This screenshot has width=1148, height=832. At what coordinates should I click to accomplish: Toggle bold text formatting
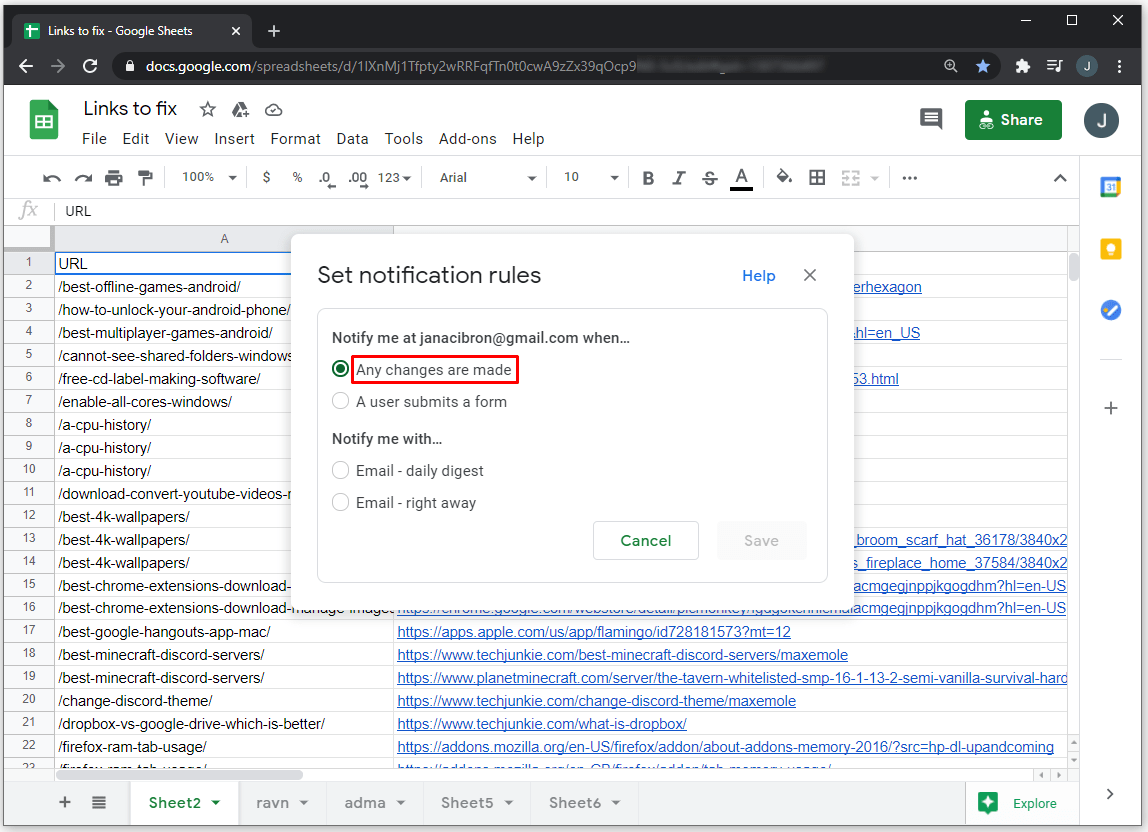click(x=648, y=178)
